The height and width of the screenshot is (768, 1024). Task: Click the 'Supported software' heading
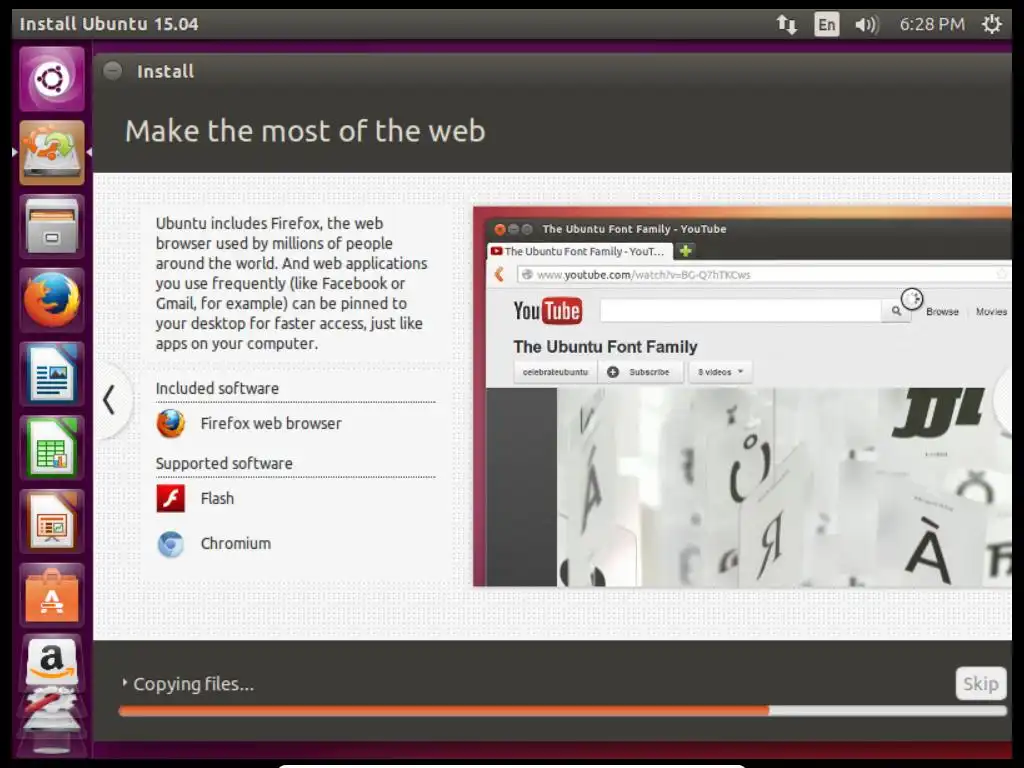224,463
